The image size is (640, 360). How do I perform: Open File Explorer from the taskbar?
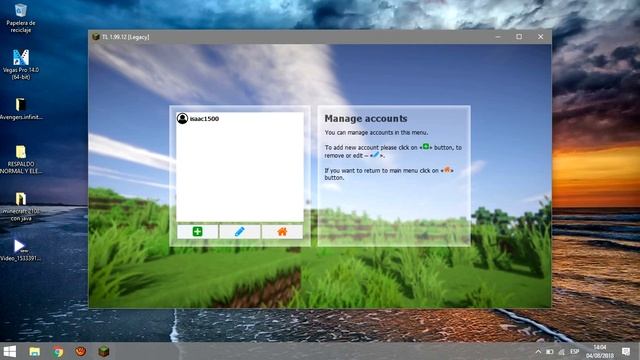tap(35, 351)
